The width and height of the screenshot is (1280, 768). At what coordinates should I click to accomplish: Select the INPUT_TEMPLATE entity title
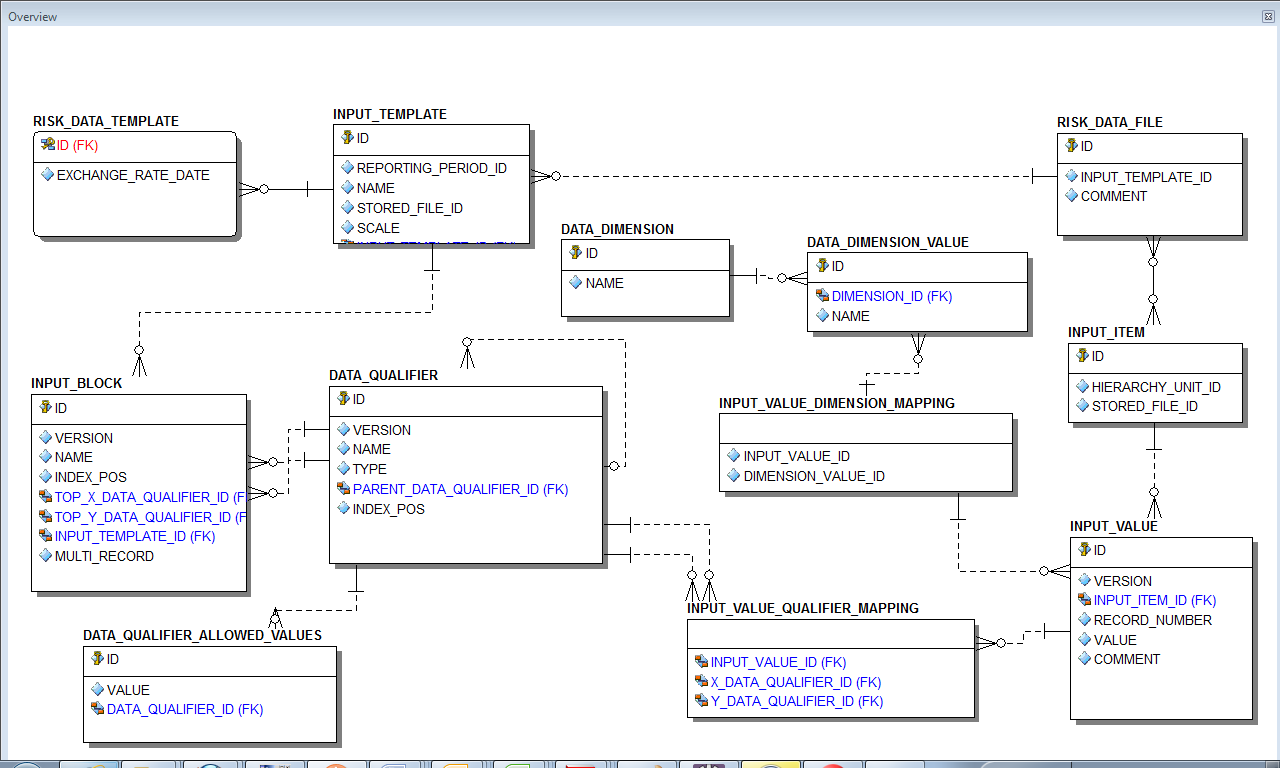[390, 114]
